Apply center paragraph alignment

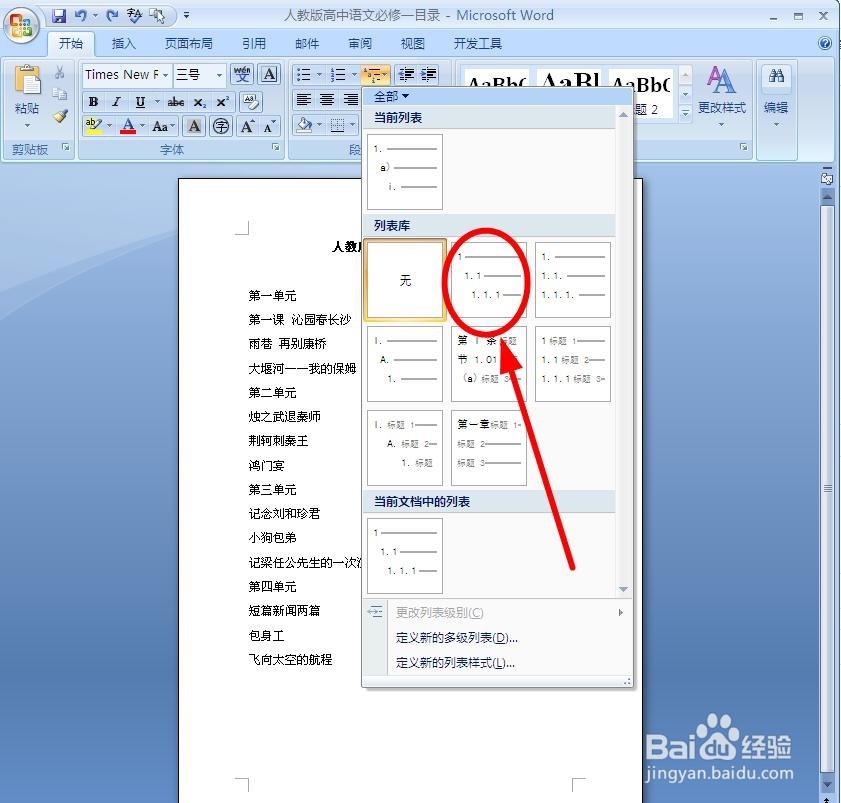[326, 99]
